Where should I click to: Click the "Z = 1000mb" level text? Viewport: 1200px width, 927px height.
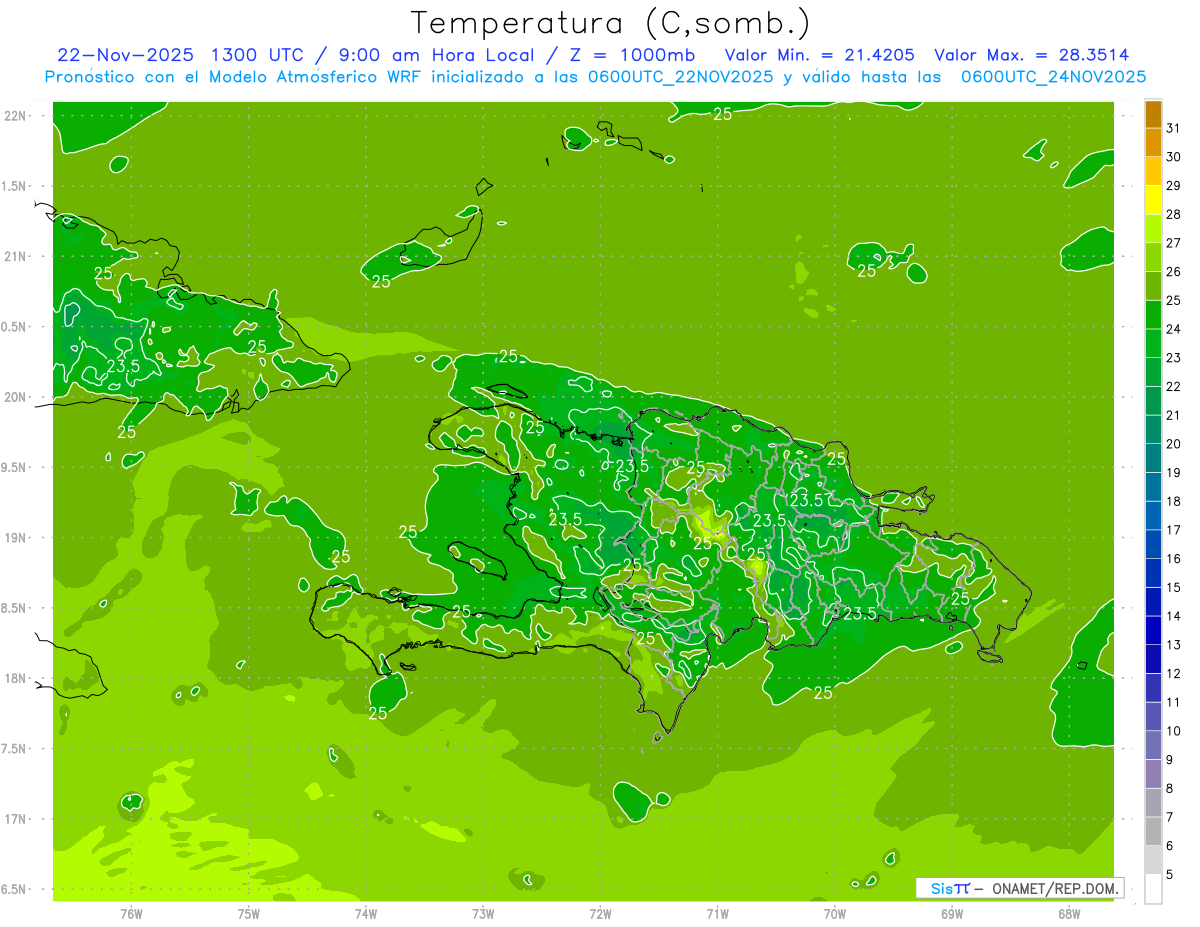(631, 55)
